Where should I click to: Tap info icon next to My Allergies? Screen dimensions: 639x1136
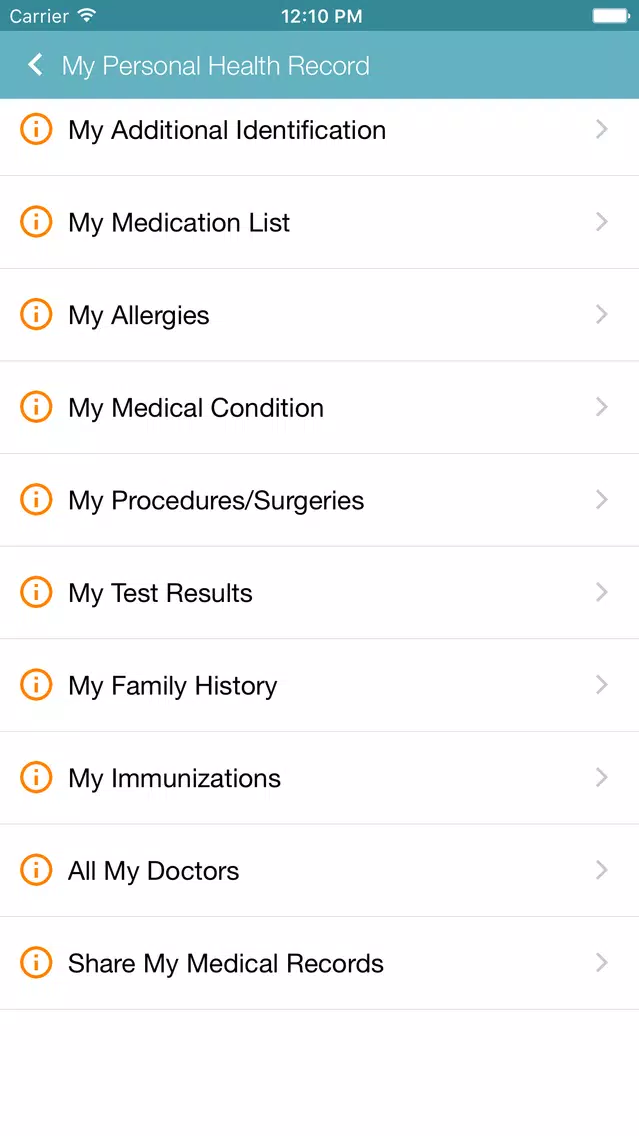pos(36,314)
